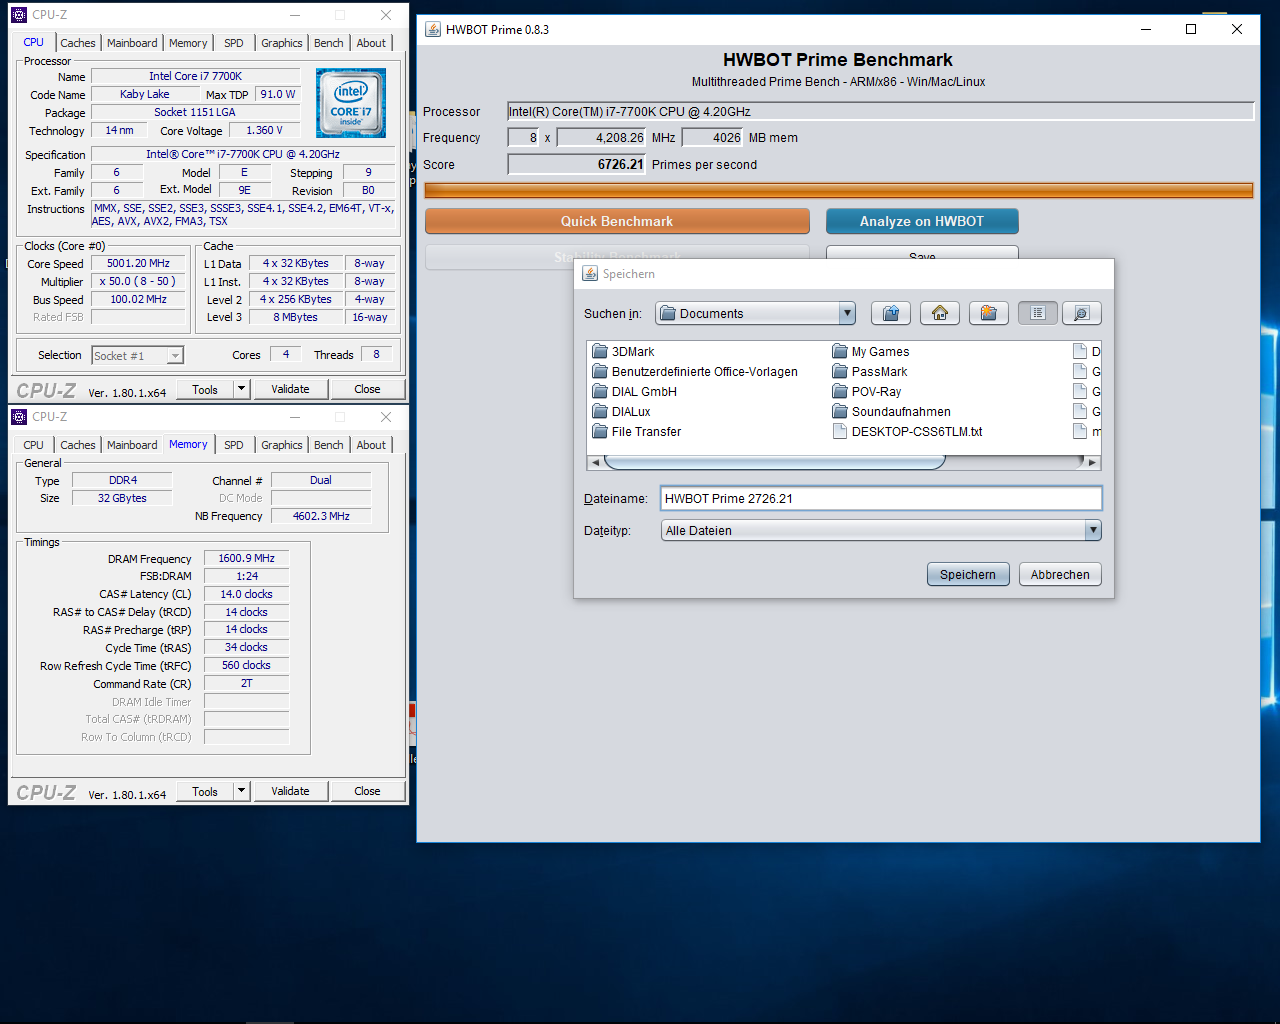Image resolution: width=1280 pixels, height=1024 pixels.
Task: Click the DRAM Frequency value 1600.9 MHz
Action: pyautogui.click(x=246, y=558)
